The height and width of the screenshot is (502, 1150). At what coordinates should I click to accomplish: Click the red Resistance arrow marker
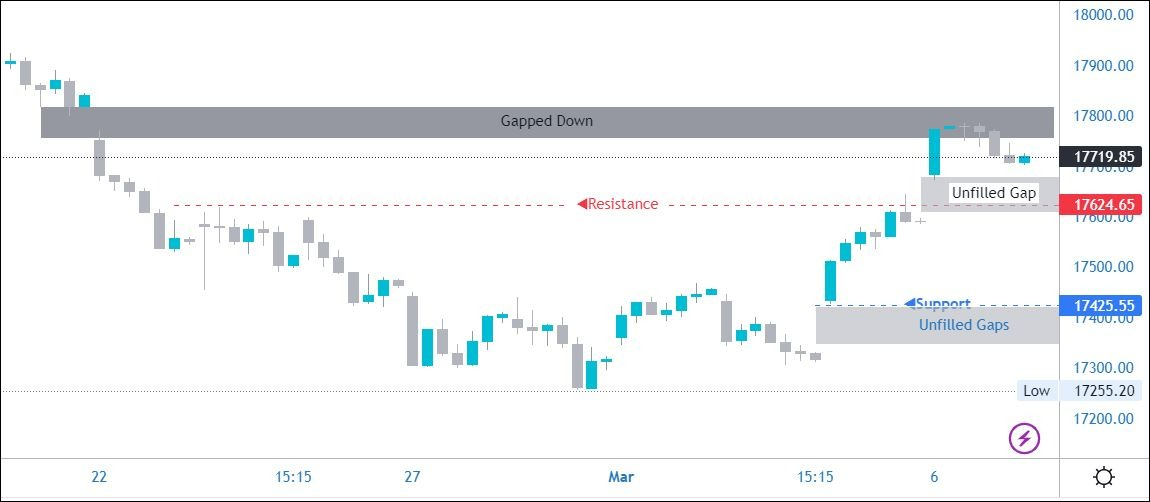581,204
